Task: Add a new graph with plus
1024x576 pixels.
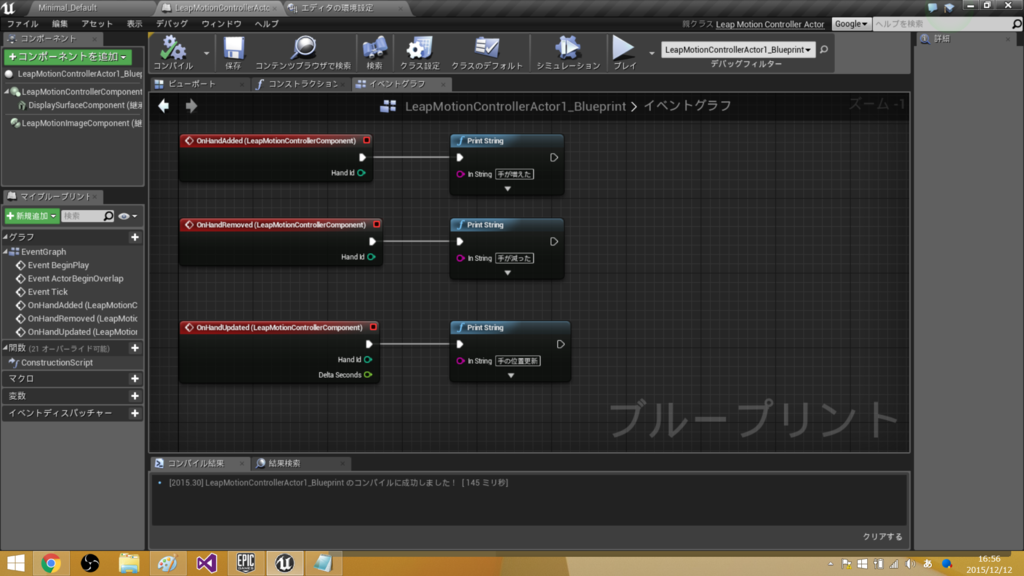Action: tap(135, 237)
